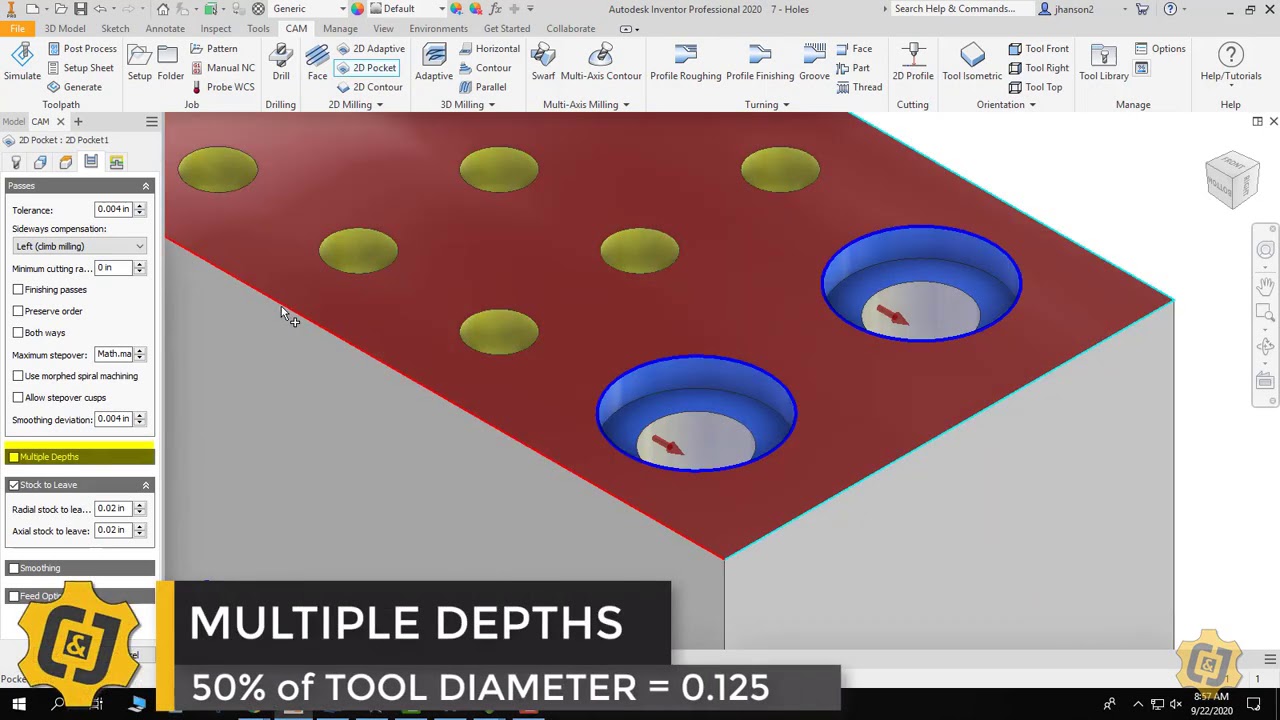Click the ViewCube in the viewport
The height and width of the screenshot is (720, 1280).
1232,181
